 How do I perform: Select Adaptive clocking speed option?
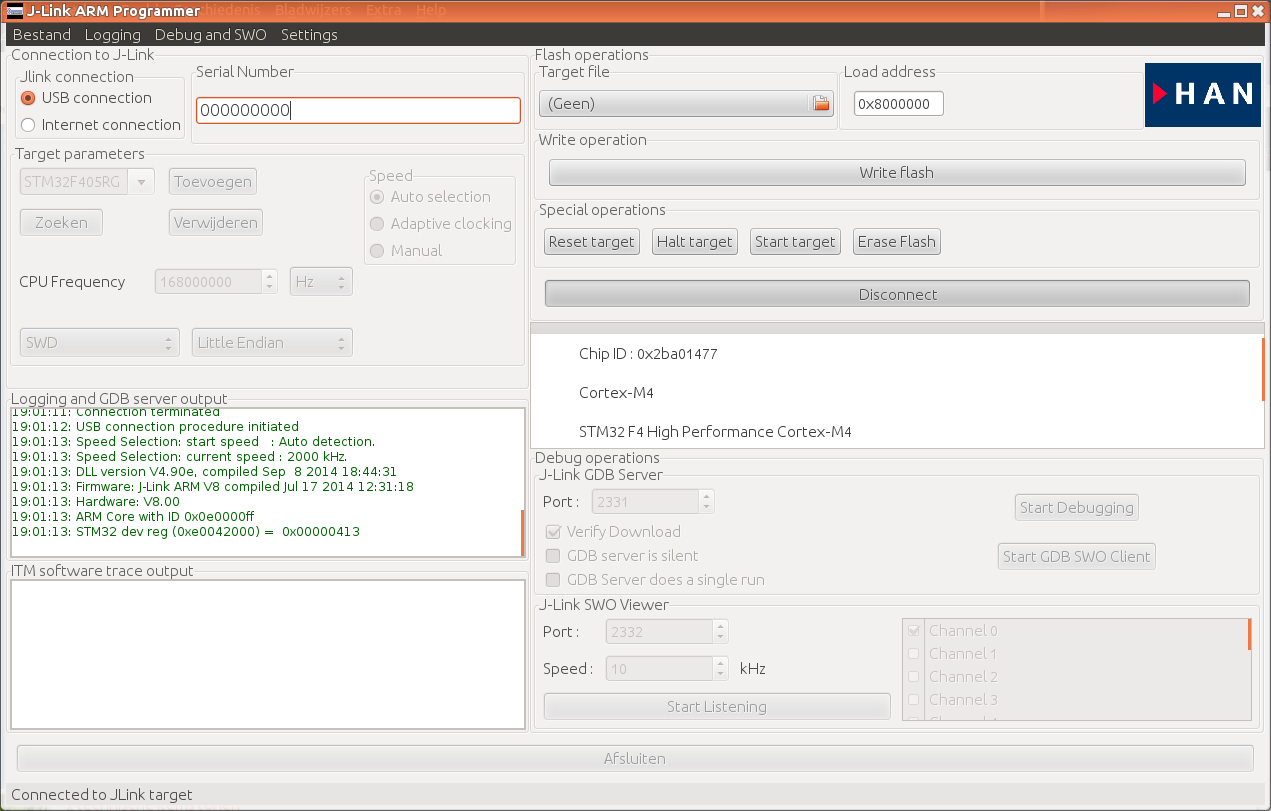377,224
